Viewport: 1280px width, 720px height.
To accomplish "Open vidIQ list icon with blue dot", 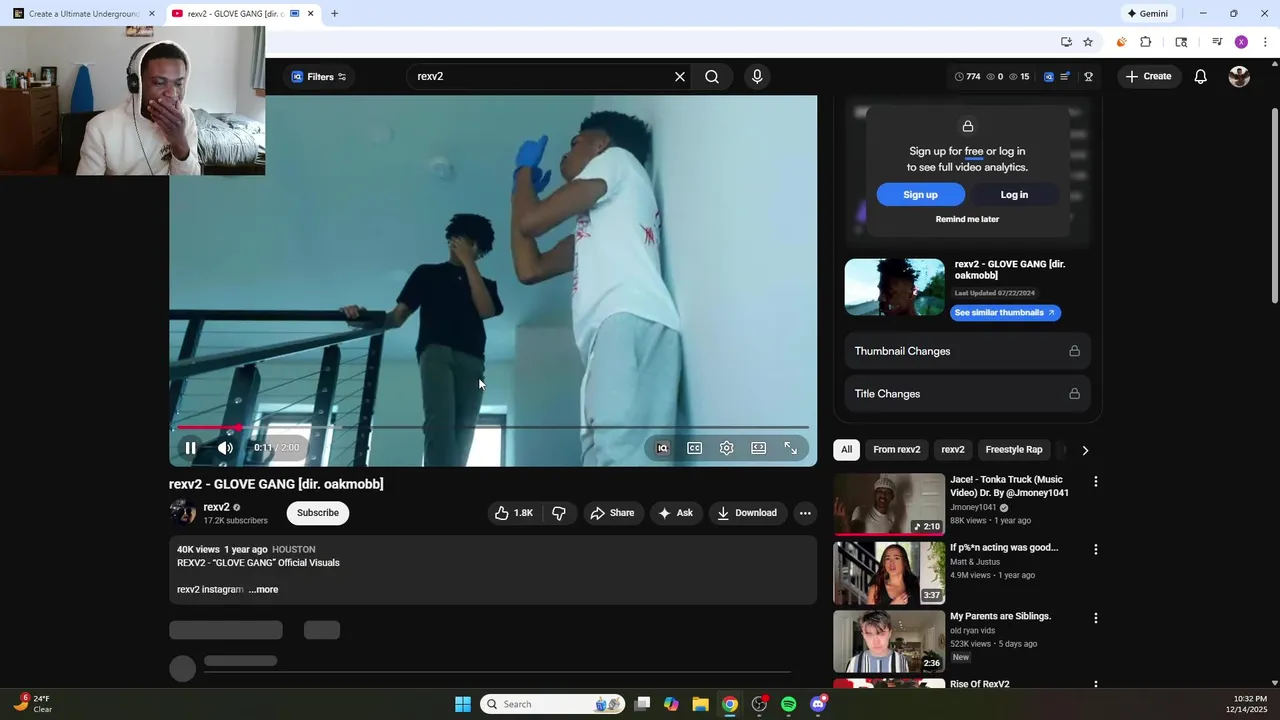I will click(x=1065, y=77).
